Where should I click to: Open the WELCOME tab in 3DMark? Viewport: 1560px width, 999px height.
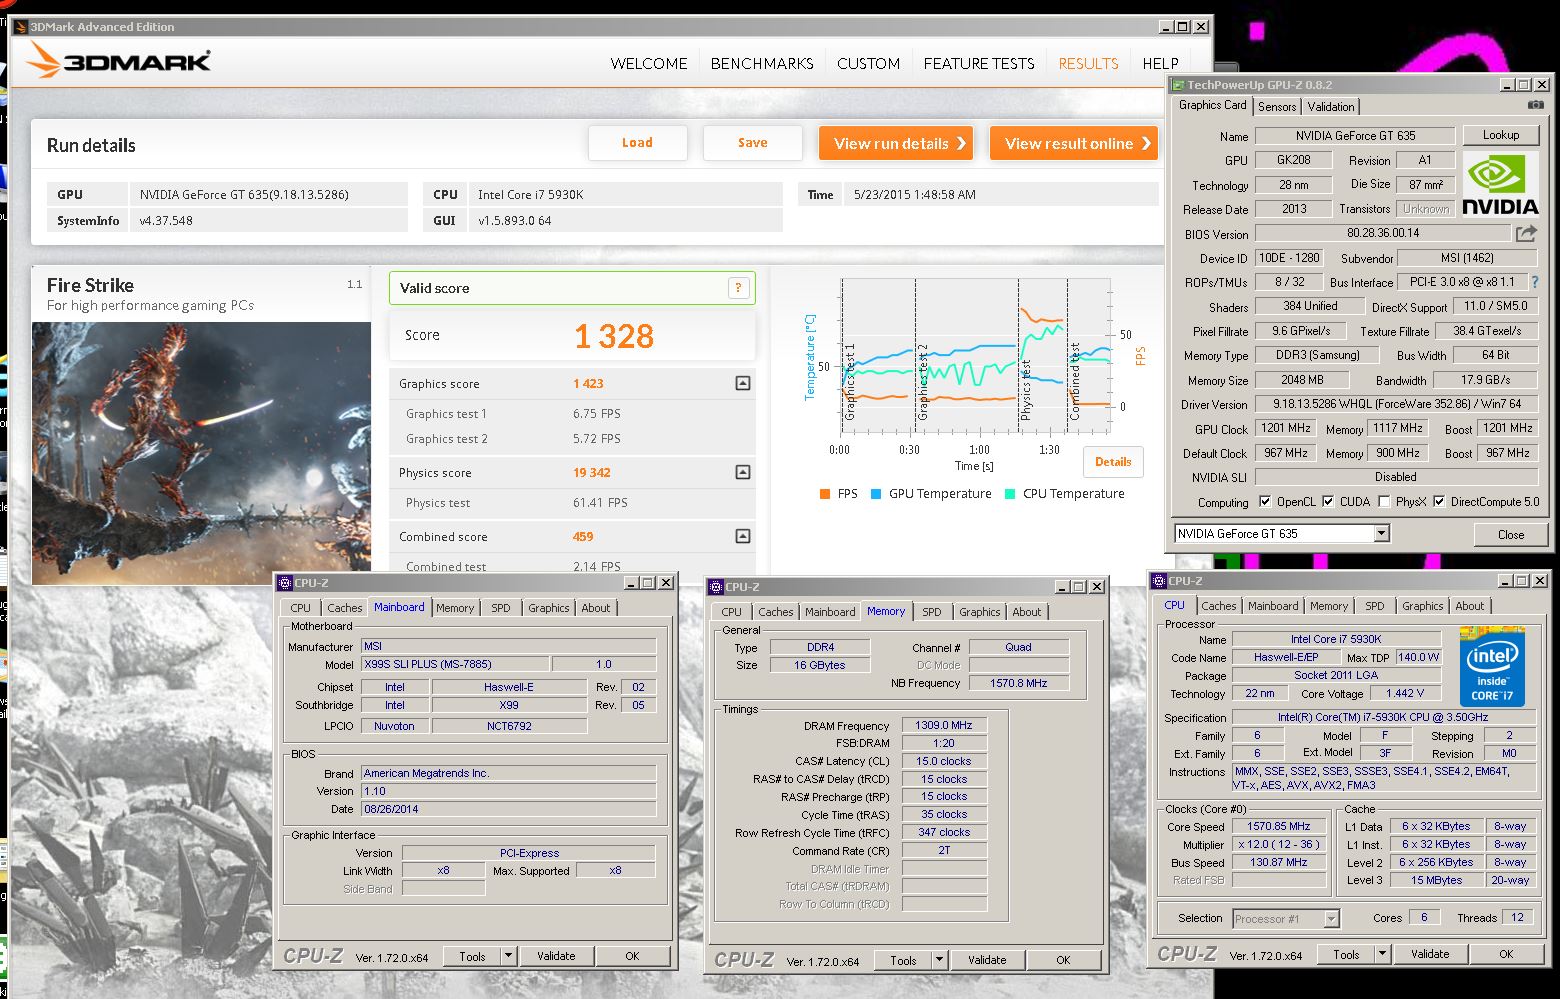tap(649, 63)
